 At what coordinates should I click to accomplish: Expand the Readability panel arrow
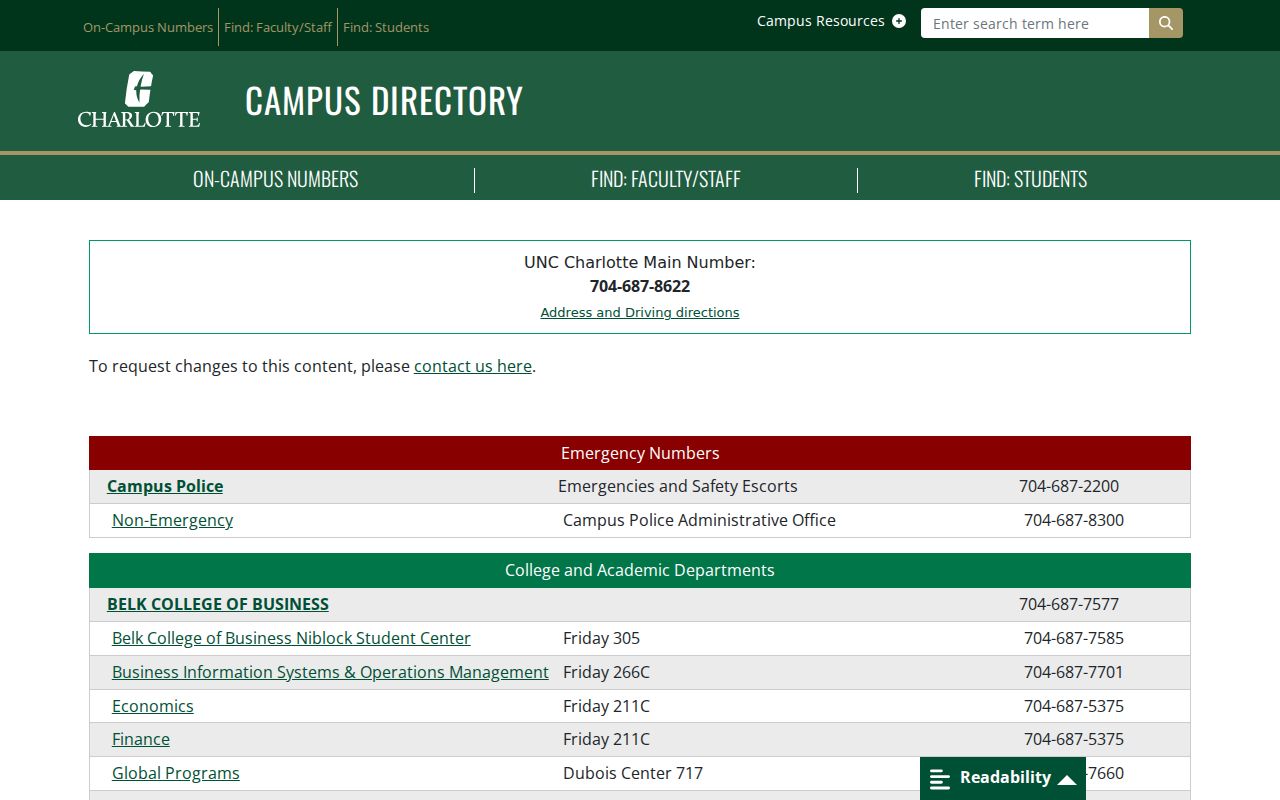point(1067,779)
